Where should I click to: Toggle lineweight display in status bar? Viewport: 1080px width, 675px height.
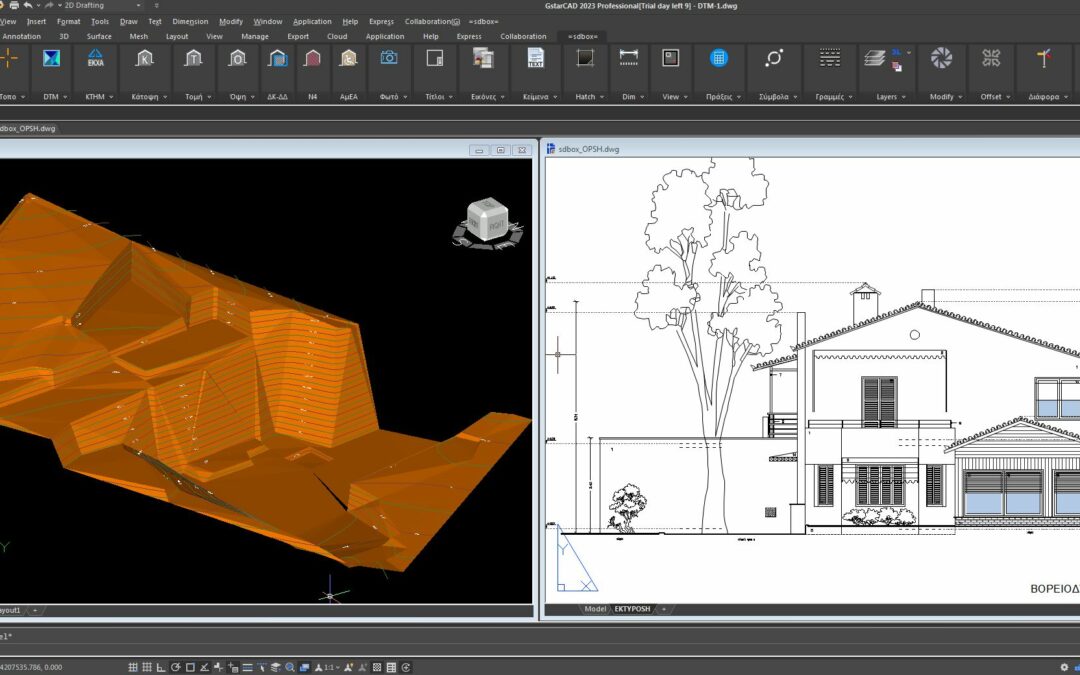[247, 667]
